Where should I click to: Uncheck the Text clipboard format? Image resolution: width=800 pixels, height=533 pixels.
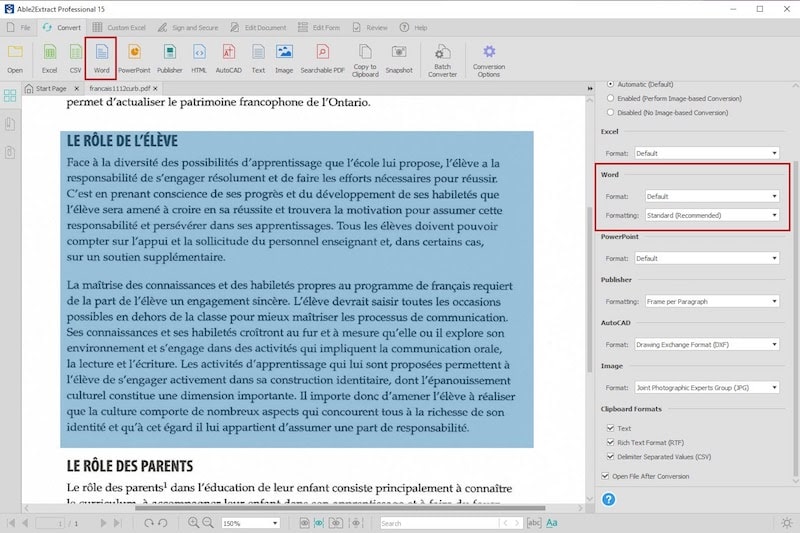(610, 428)
